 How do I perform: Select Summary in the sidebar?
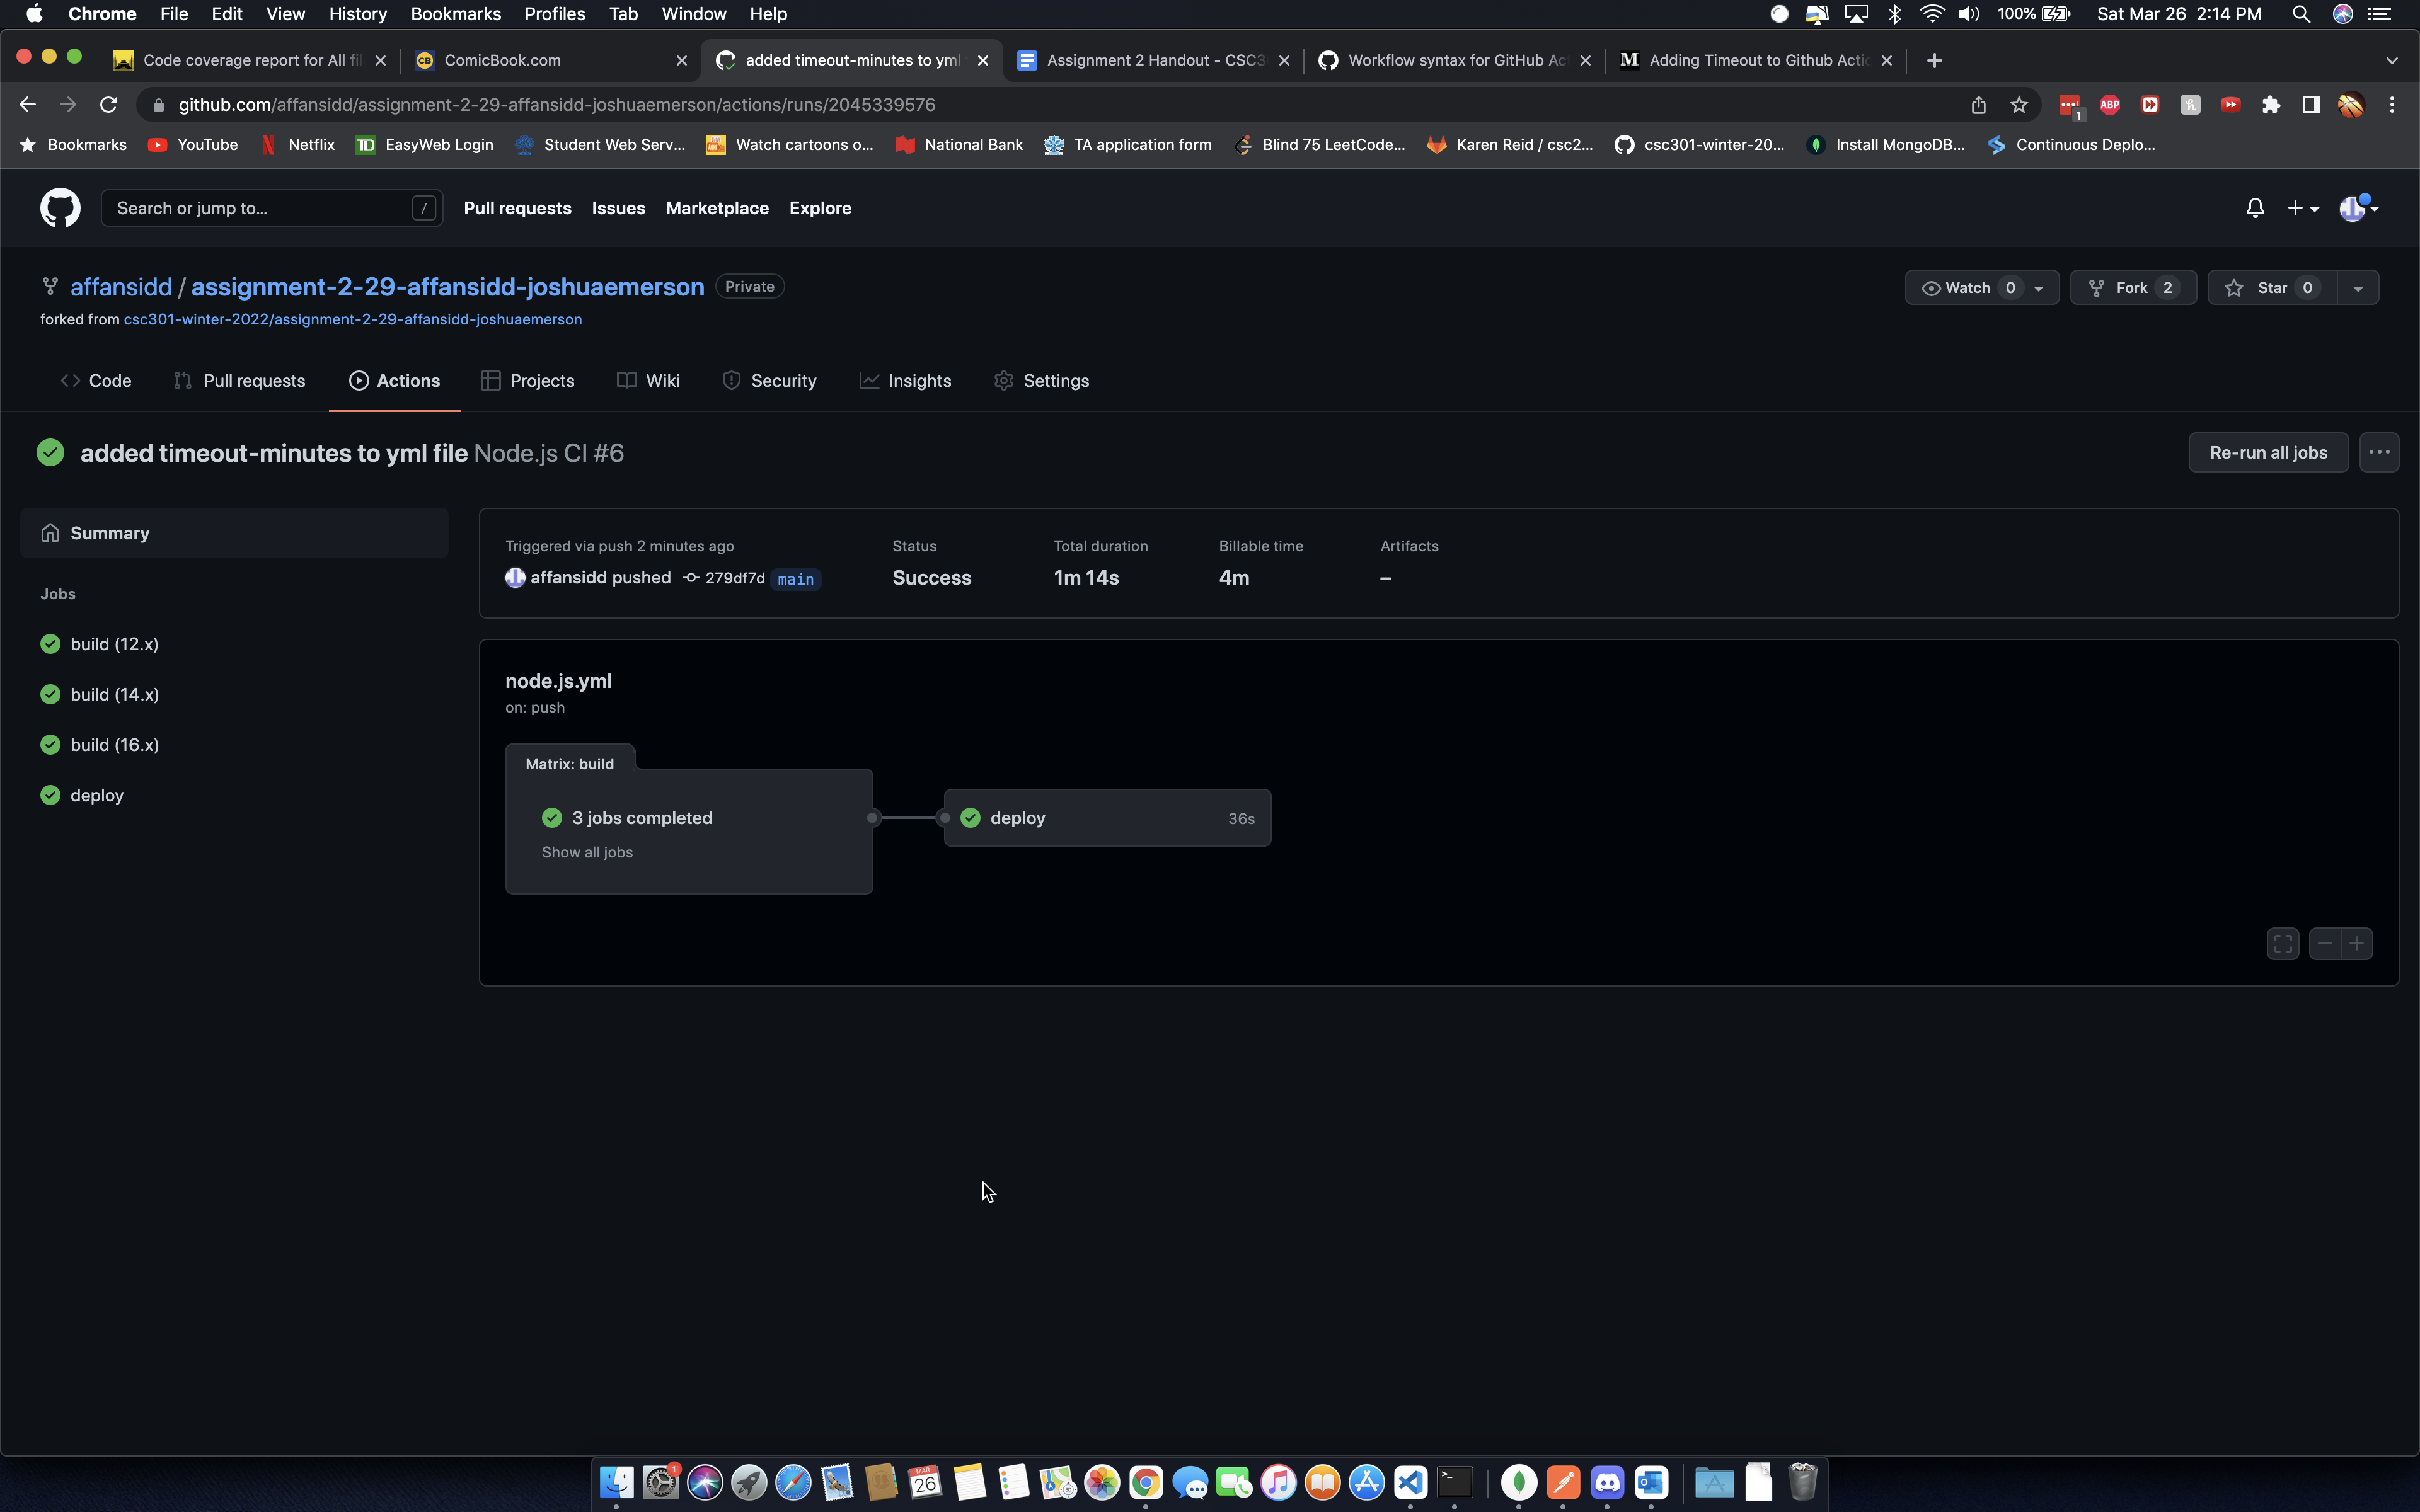(234, 533)
